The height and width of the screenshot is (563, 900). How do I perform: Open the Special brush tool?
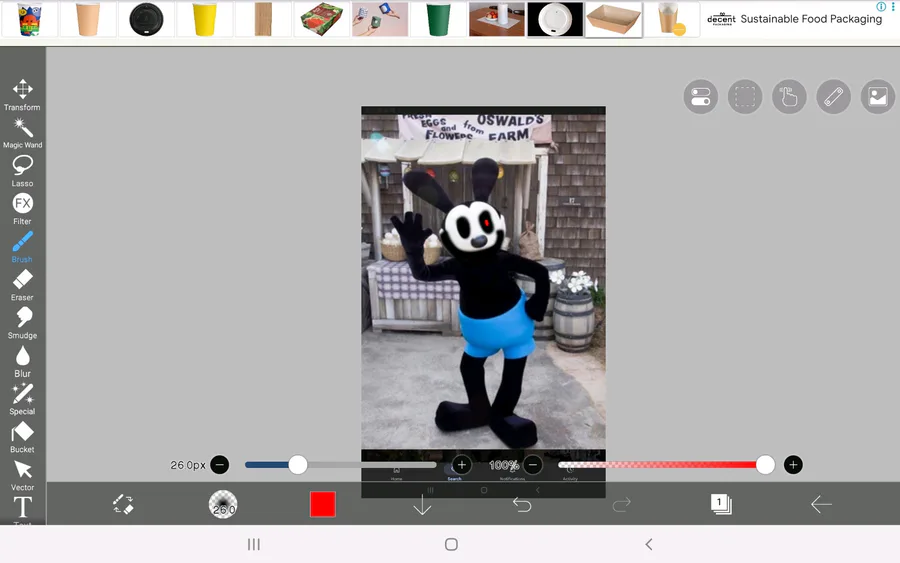click(22, 399)
